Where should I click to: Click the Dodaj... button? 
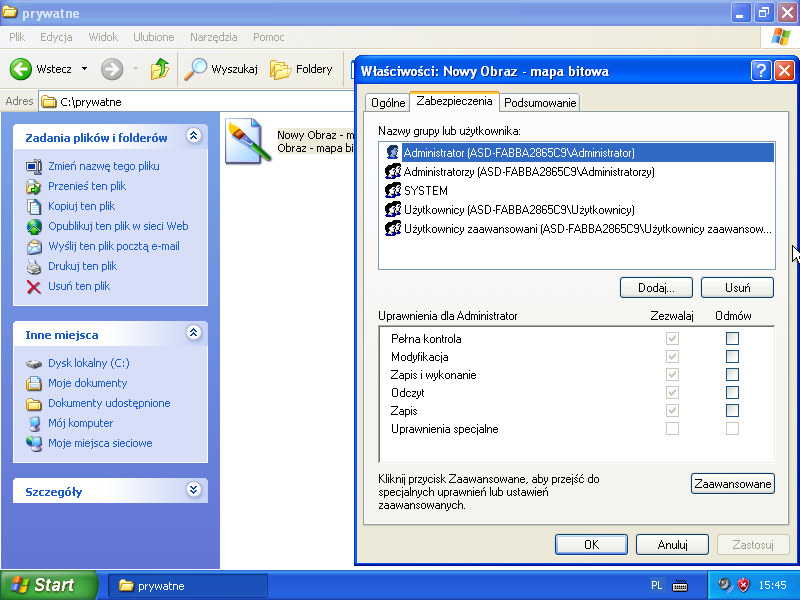[x=656, y=288]
